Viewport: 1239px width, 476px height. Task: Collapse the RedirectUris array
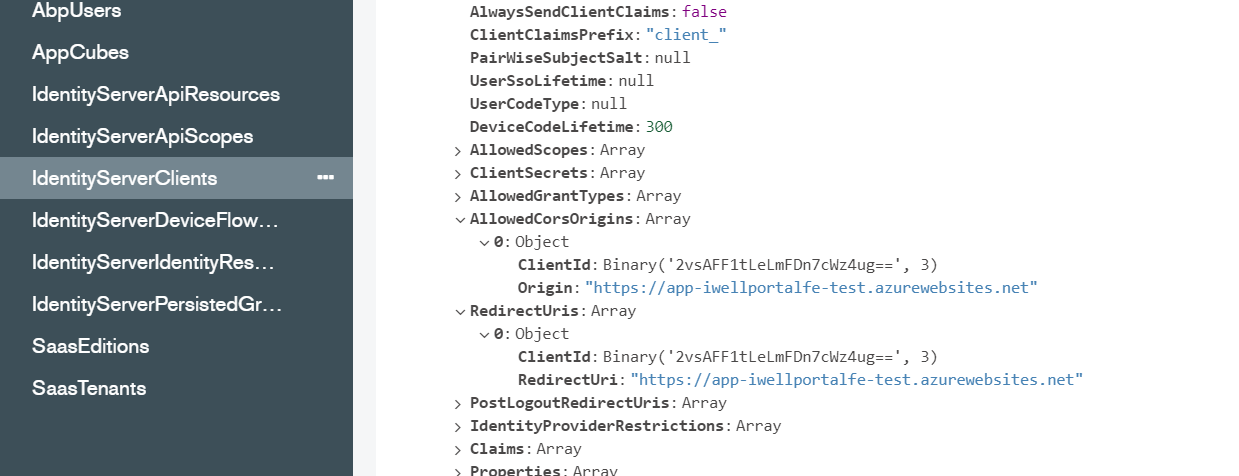coord(458,311)
